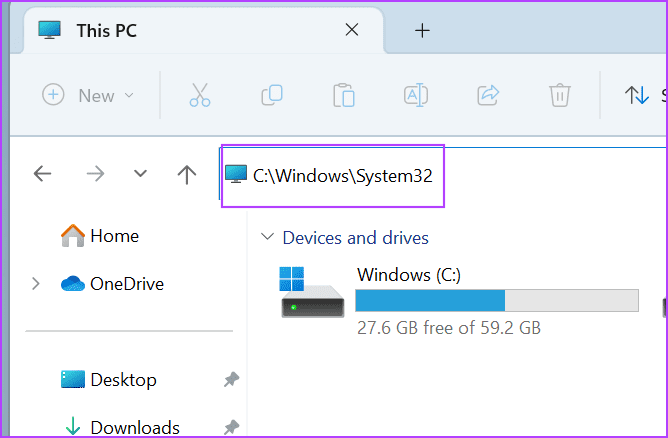Open the New item dropdown

[x=89, y=95]
